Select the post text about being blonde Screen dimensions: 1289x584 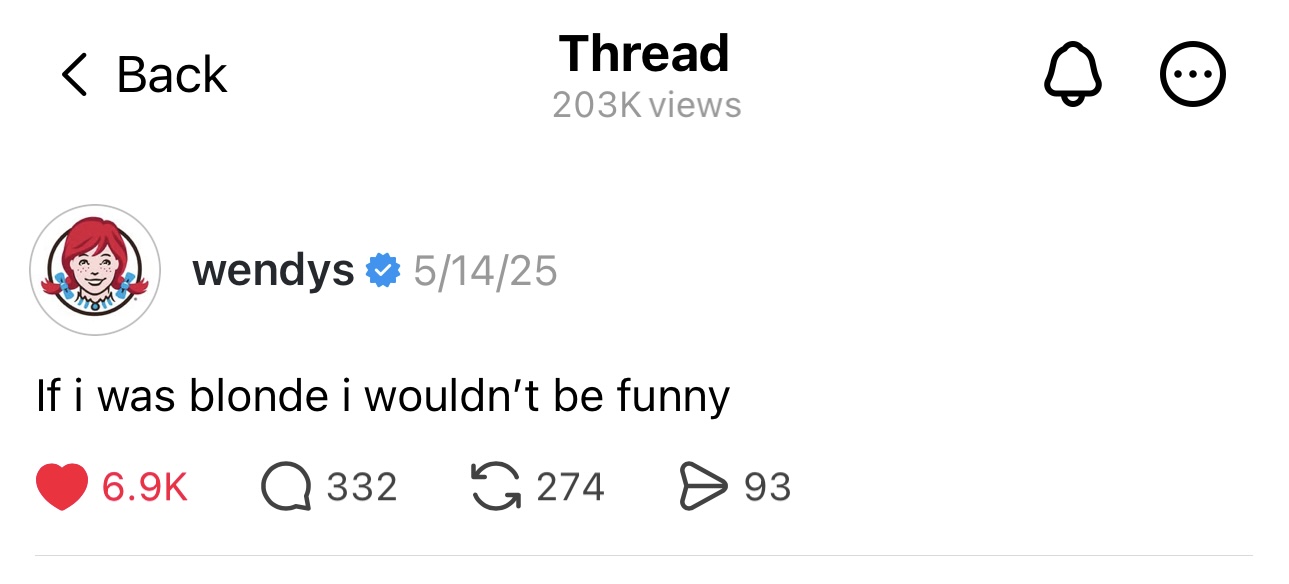383,397
